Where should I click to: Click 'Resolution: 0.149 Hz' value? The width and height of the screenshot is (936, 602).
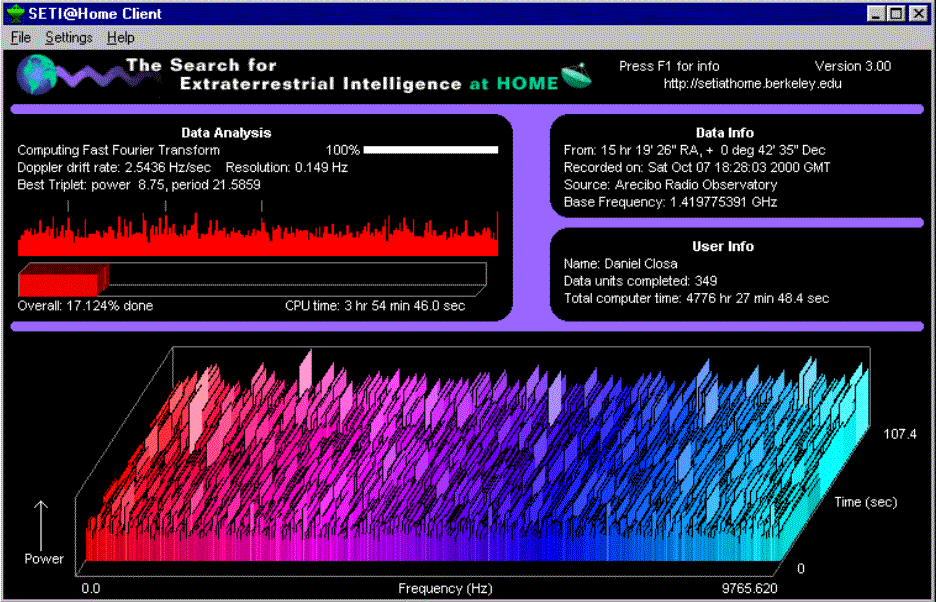pos(287,168)
